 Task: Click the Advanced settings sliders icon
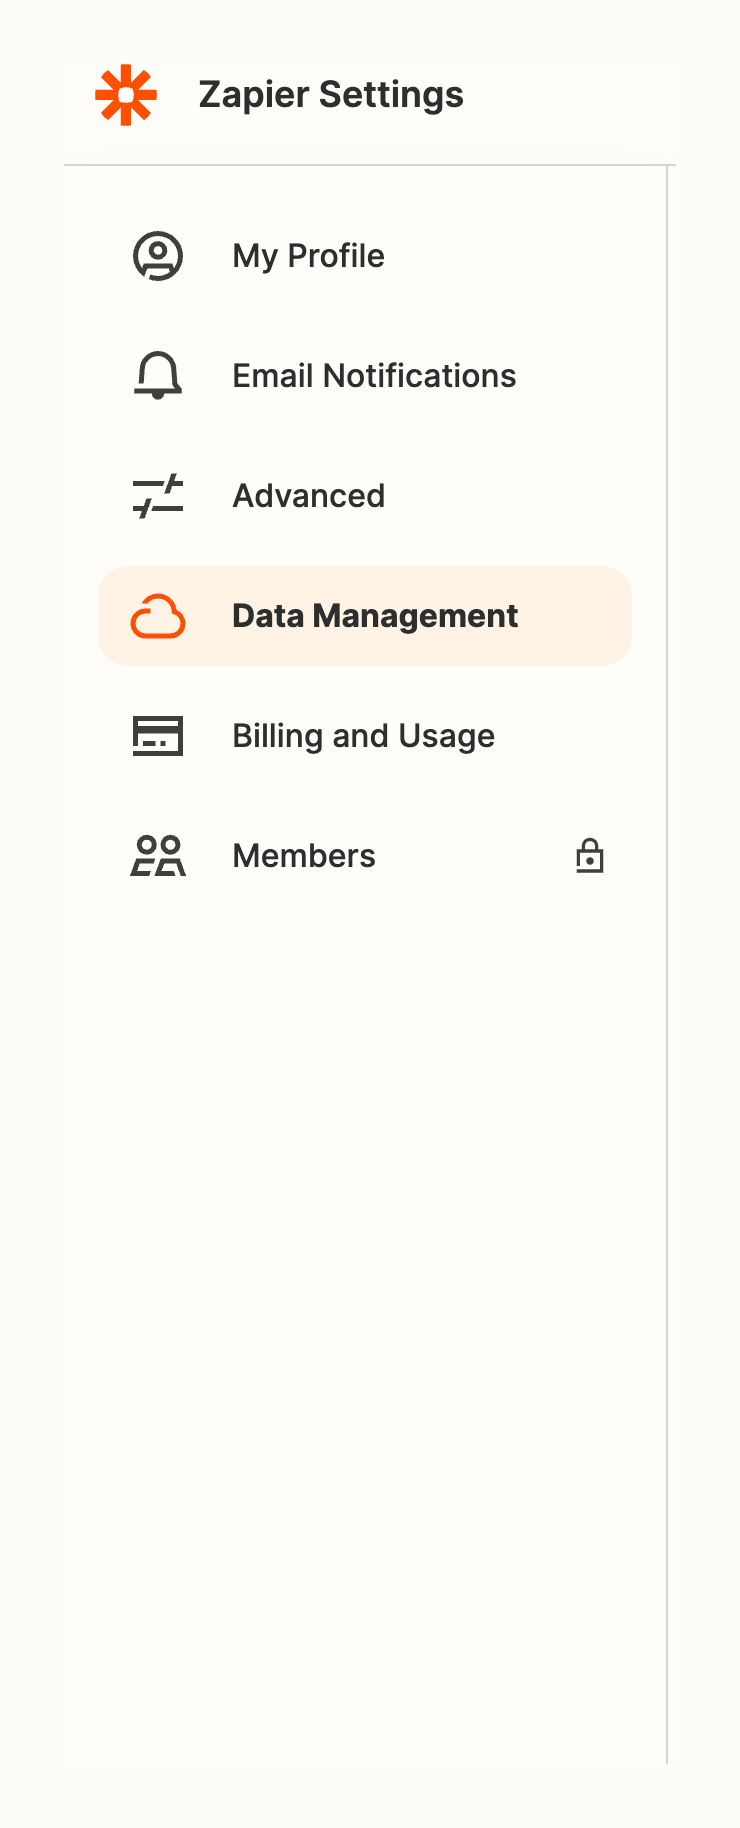click(157, 495)
